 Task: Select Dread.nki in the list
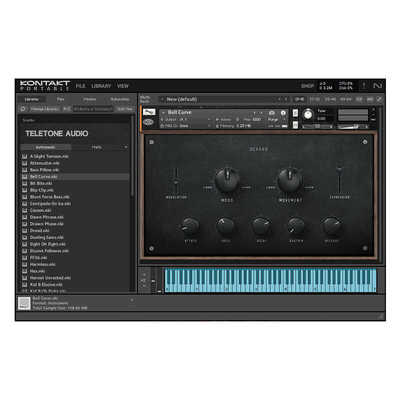[x=75, y=231]
